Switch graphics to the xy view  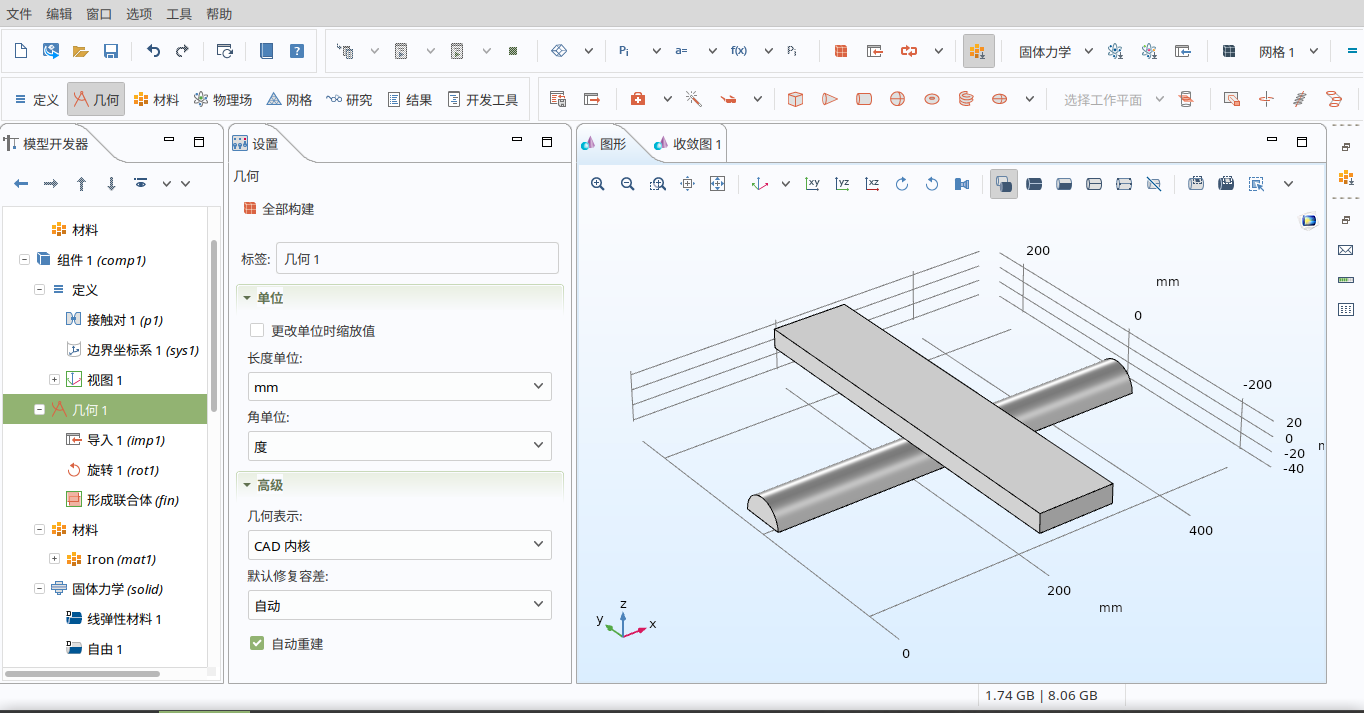pos(813,184)
